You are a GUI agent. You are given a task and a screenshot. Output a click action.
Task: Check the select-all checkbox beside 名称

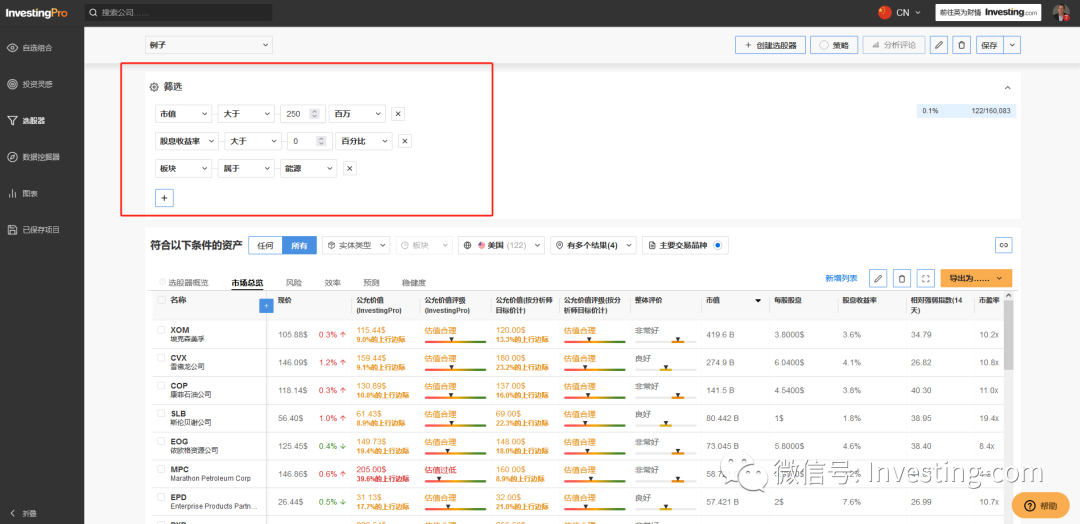click(161, 300)
